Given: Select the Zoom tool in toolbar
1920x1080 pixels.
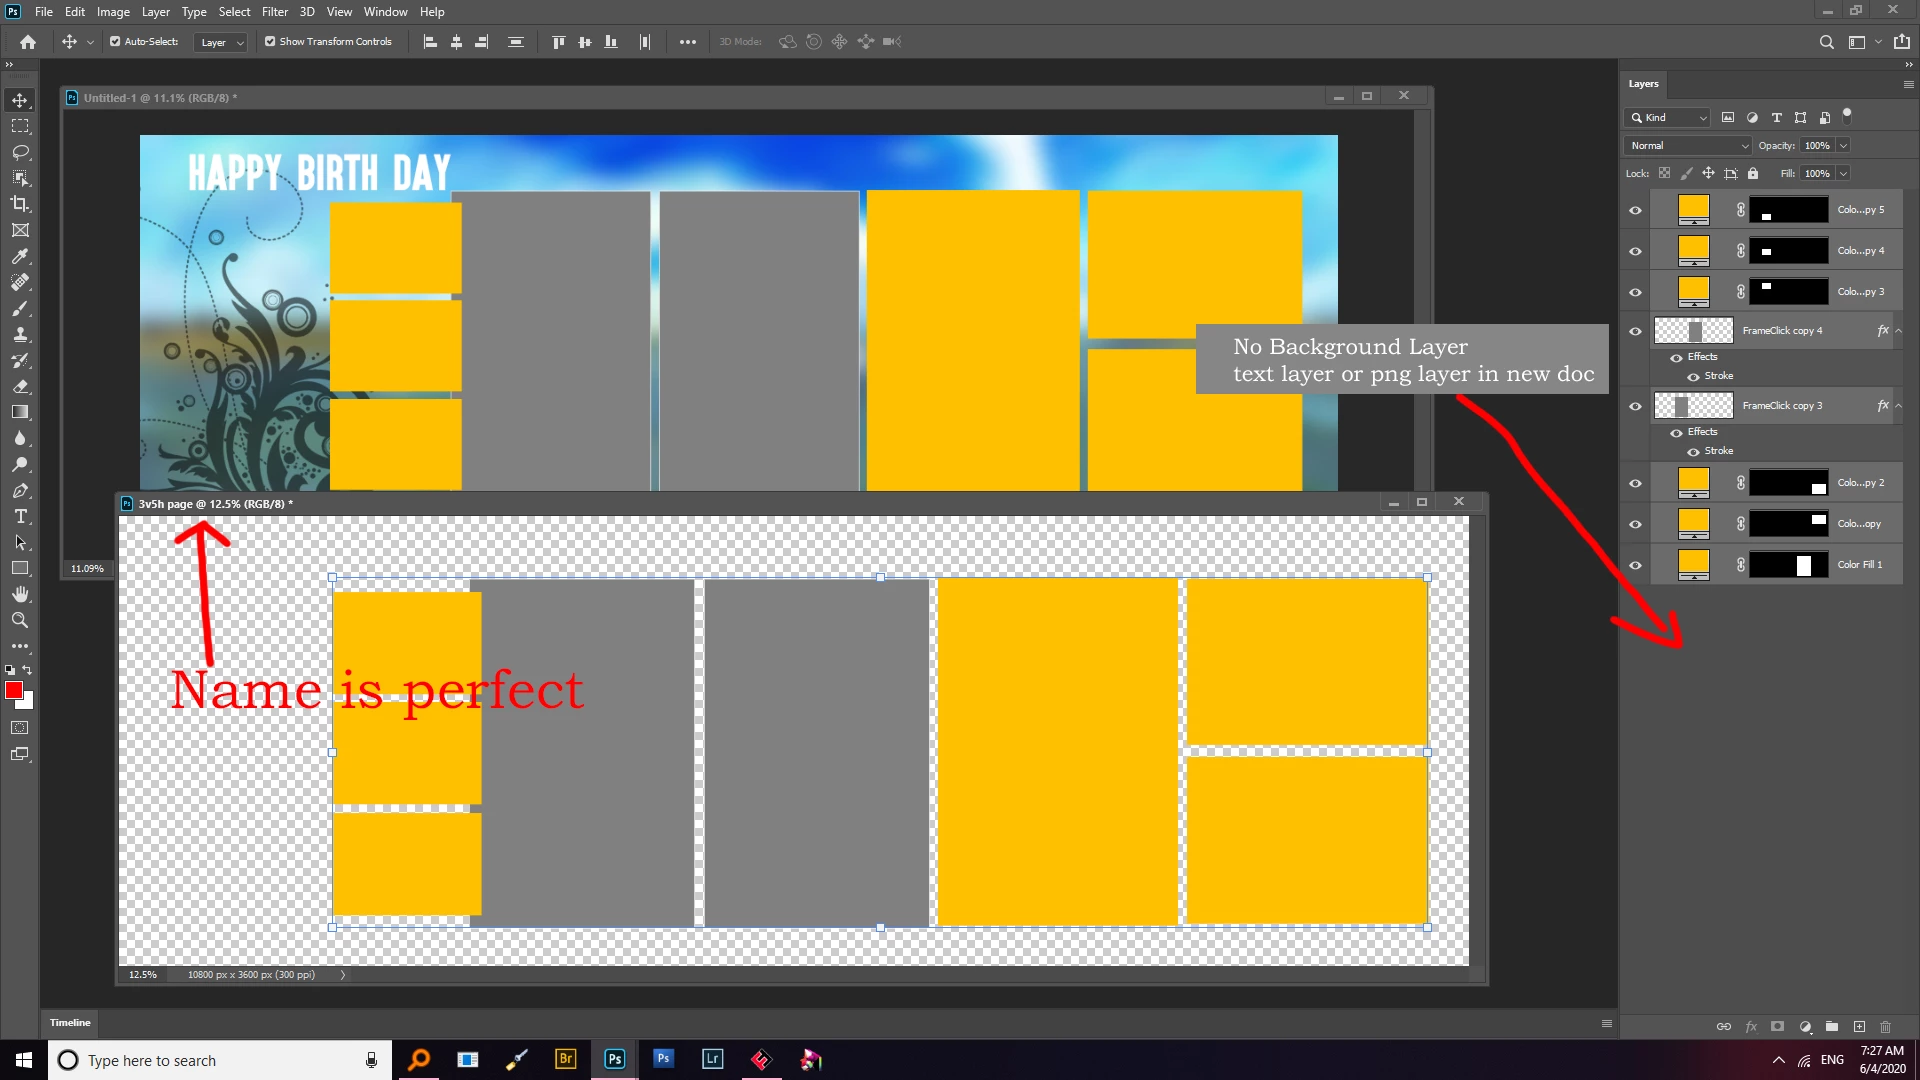Looking at the screenshot, I should [x=20, y=620].
